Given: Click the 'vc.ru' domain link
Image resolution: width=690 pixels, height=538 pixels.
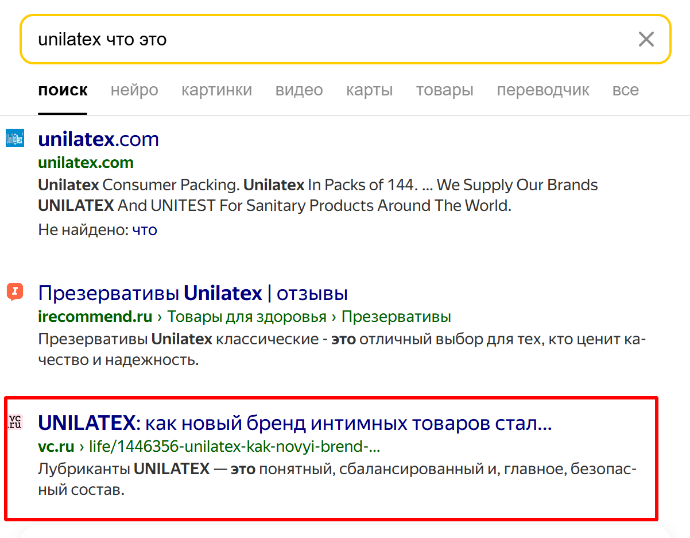Looking at the screenshot, I should (56, 446).
